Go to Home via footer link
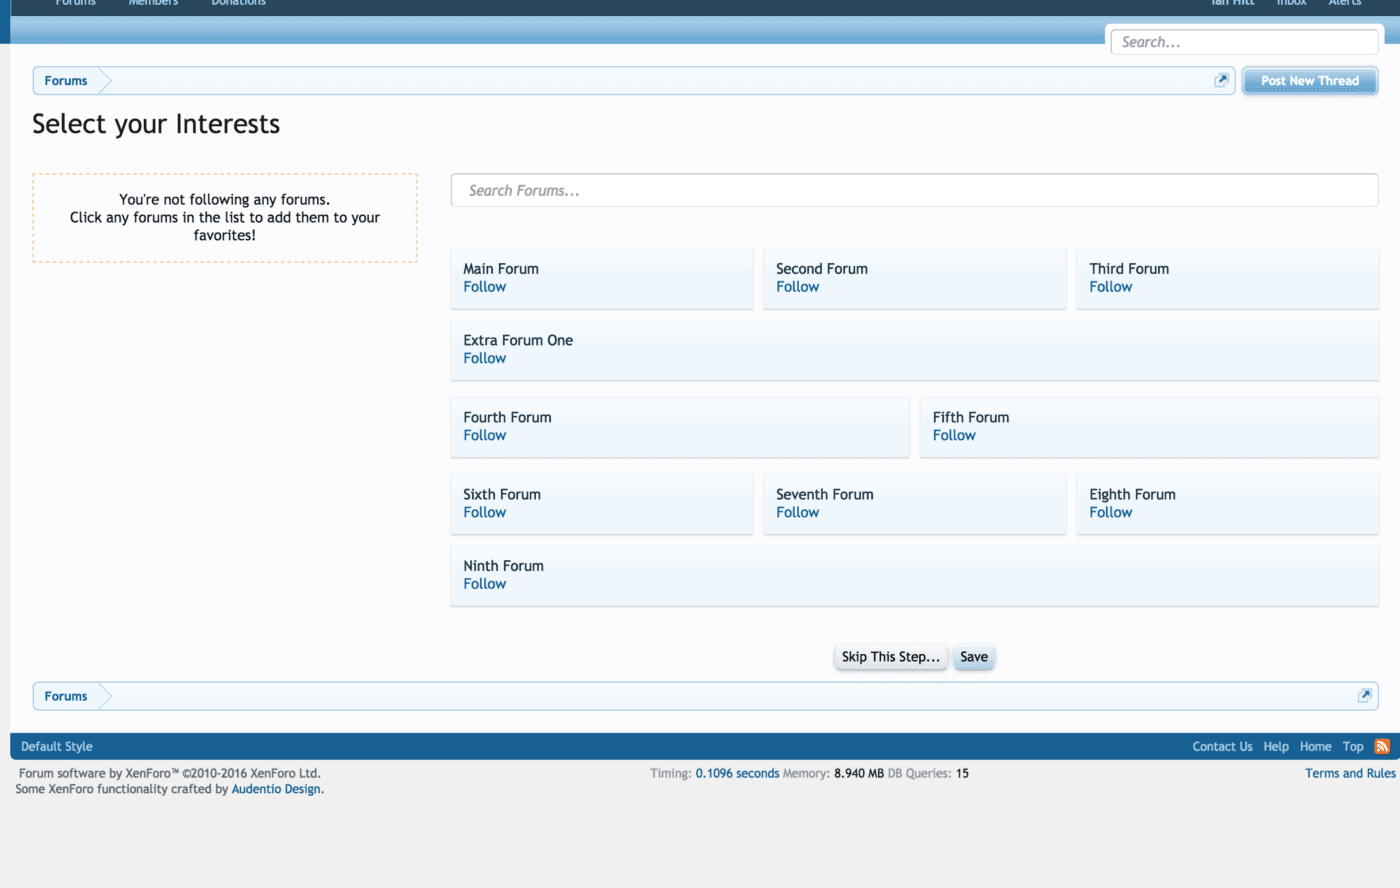The width and height of the screenshot is (1400, 888). tap(1315, 747)
